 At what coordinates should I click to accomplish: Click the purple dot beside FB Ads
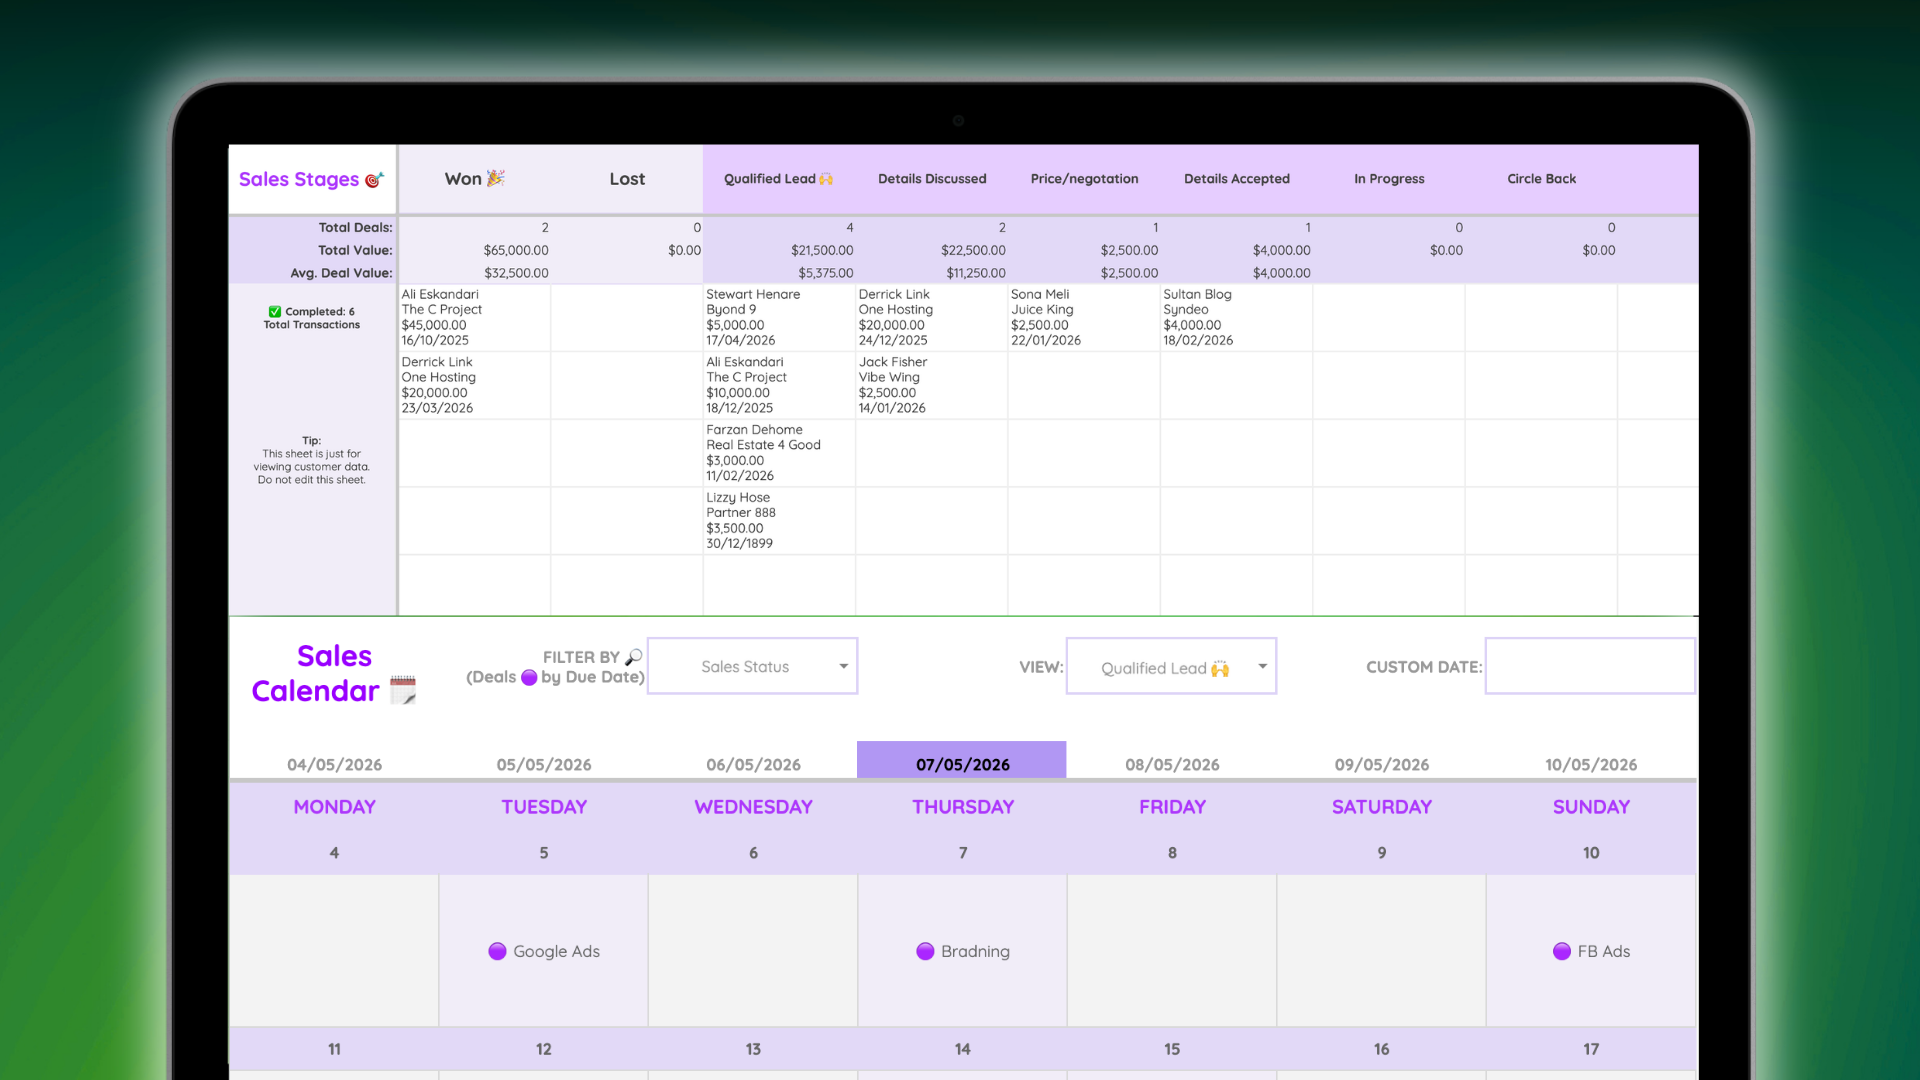[1562, 951]
